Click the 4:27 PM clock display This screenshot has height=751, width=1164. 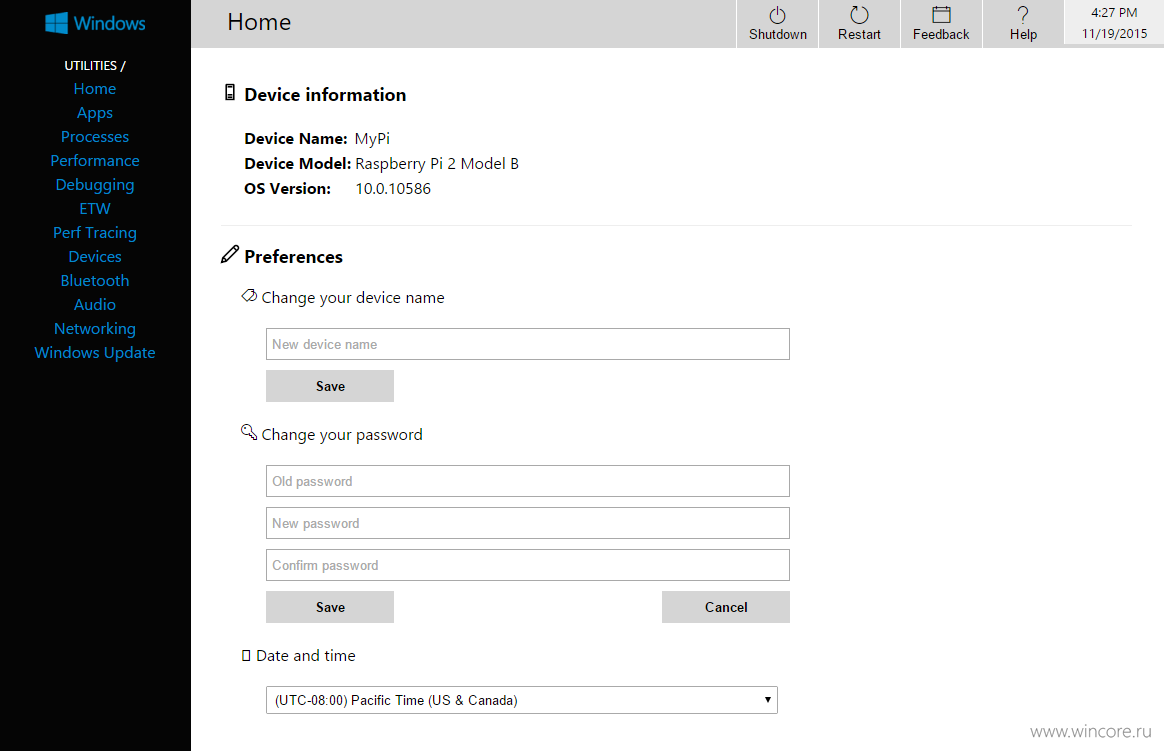click(x=1114, y=13)
